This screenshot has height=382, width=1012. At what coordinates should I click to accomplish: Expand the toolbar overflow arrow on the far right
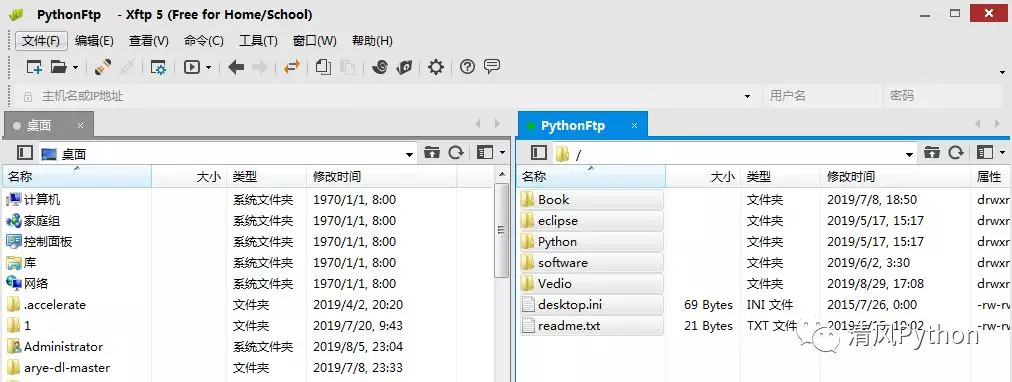coord(1003,72)
